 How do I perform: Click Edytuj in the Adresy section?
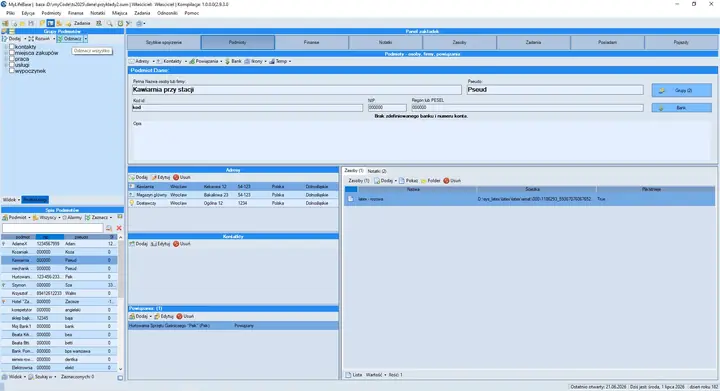tap(161, 177)
